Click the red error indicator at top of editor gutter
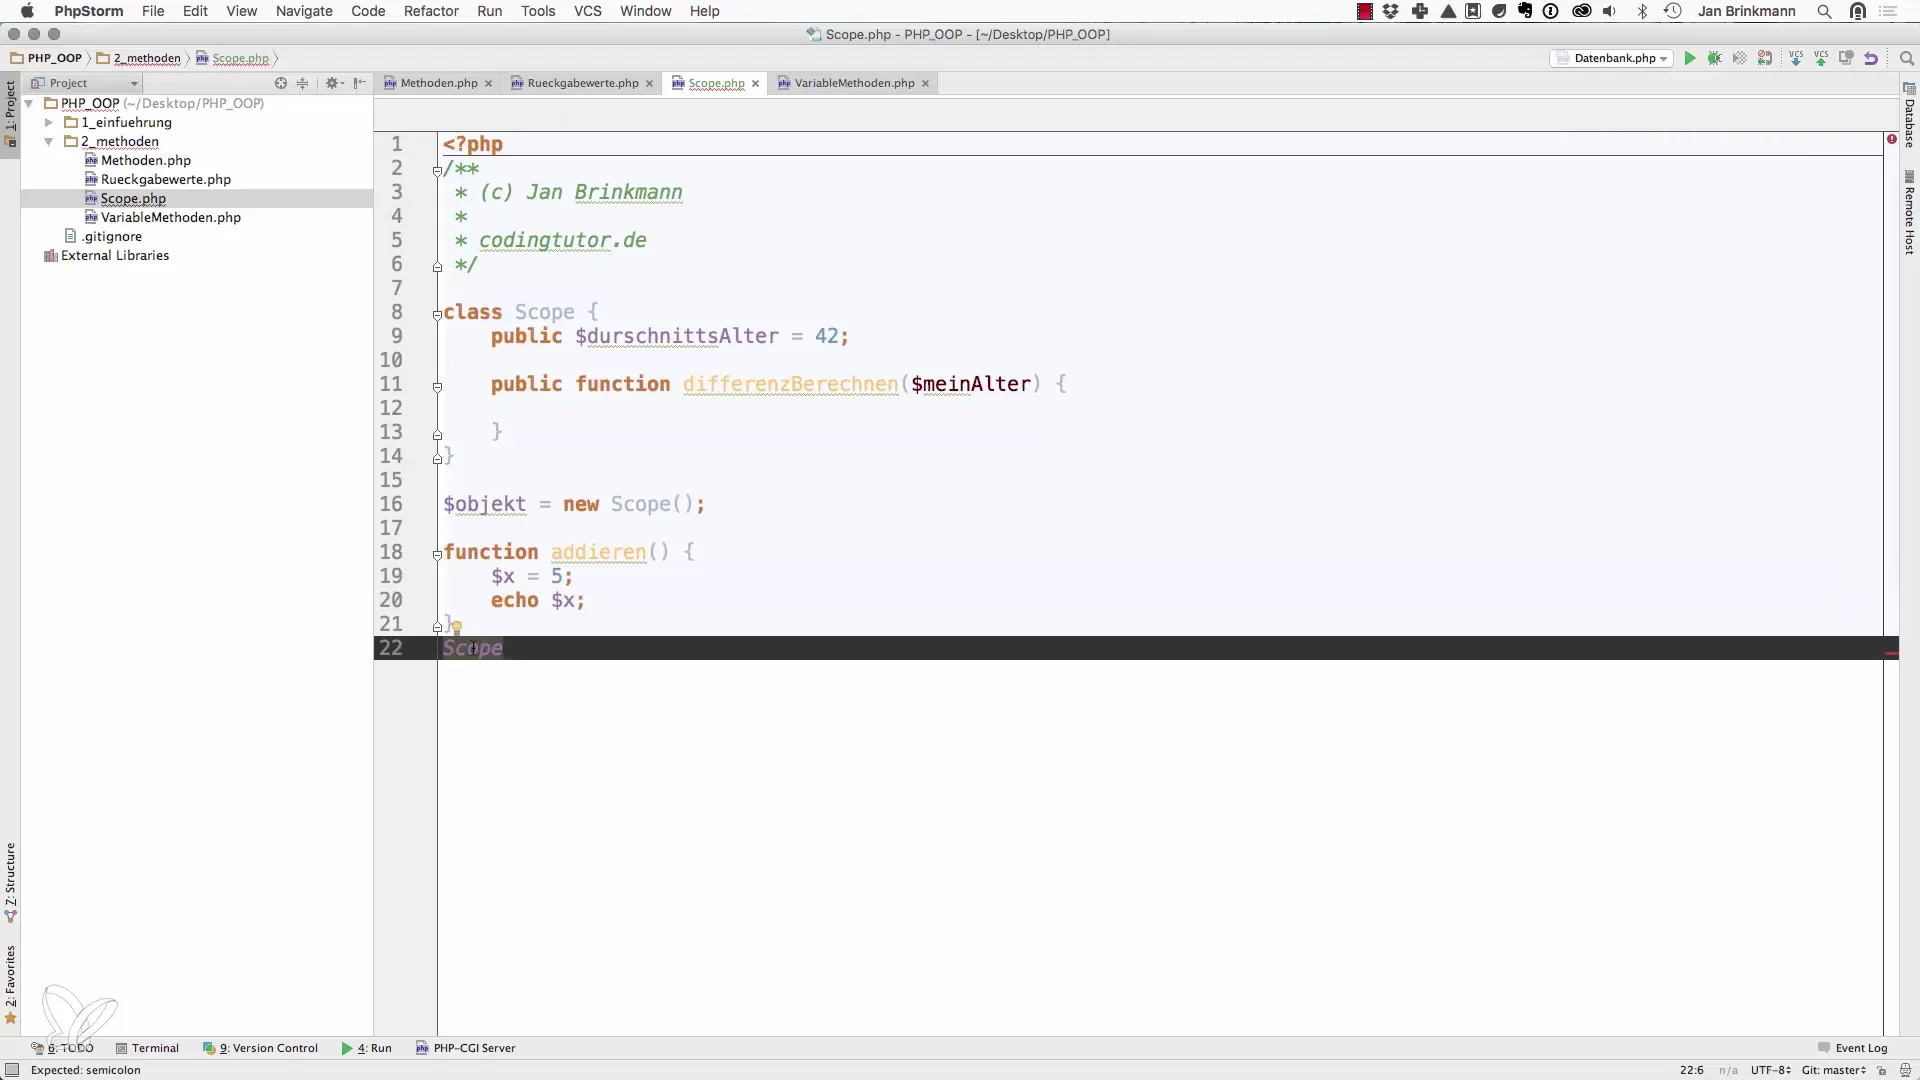1920x1080 pixels. 1892,139
